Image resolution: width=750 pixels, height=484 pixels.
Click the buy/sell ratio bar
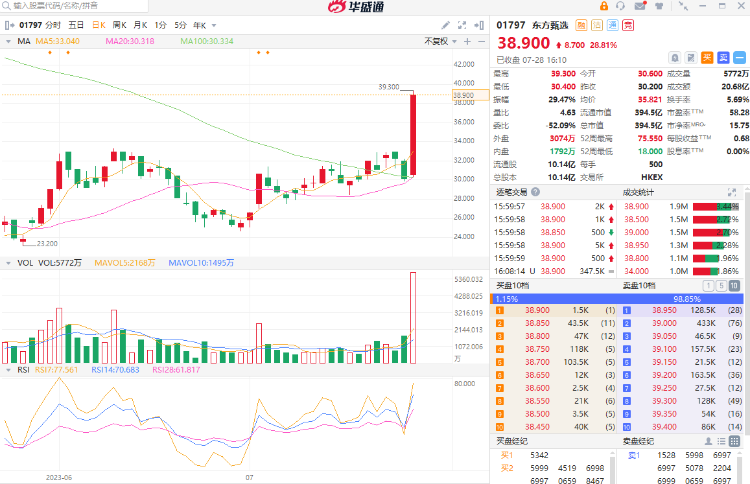point(619,298)
